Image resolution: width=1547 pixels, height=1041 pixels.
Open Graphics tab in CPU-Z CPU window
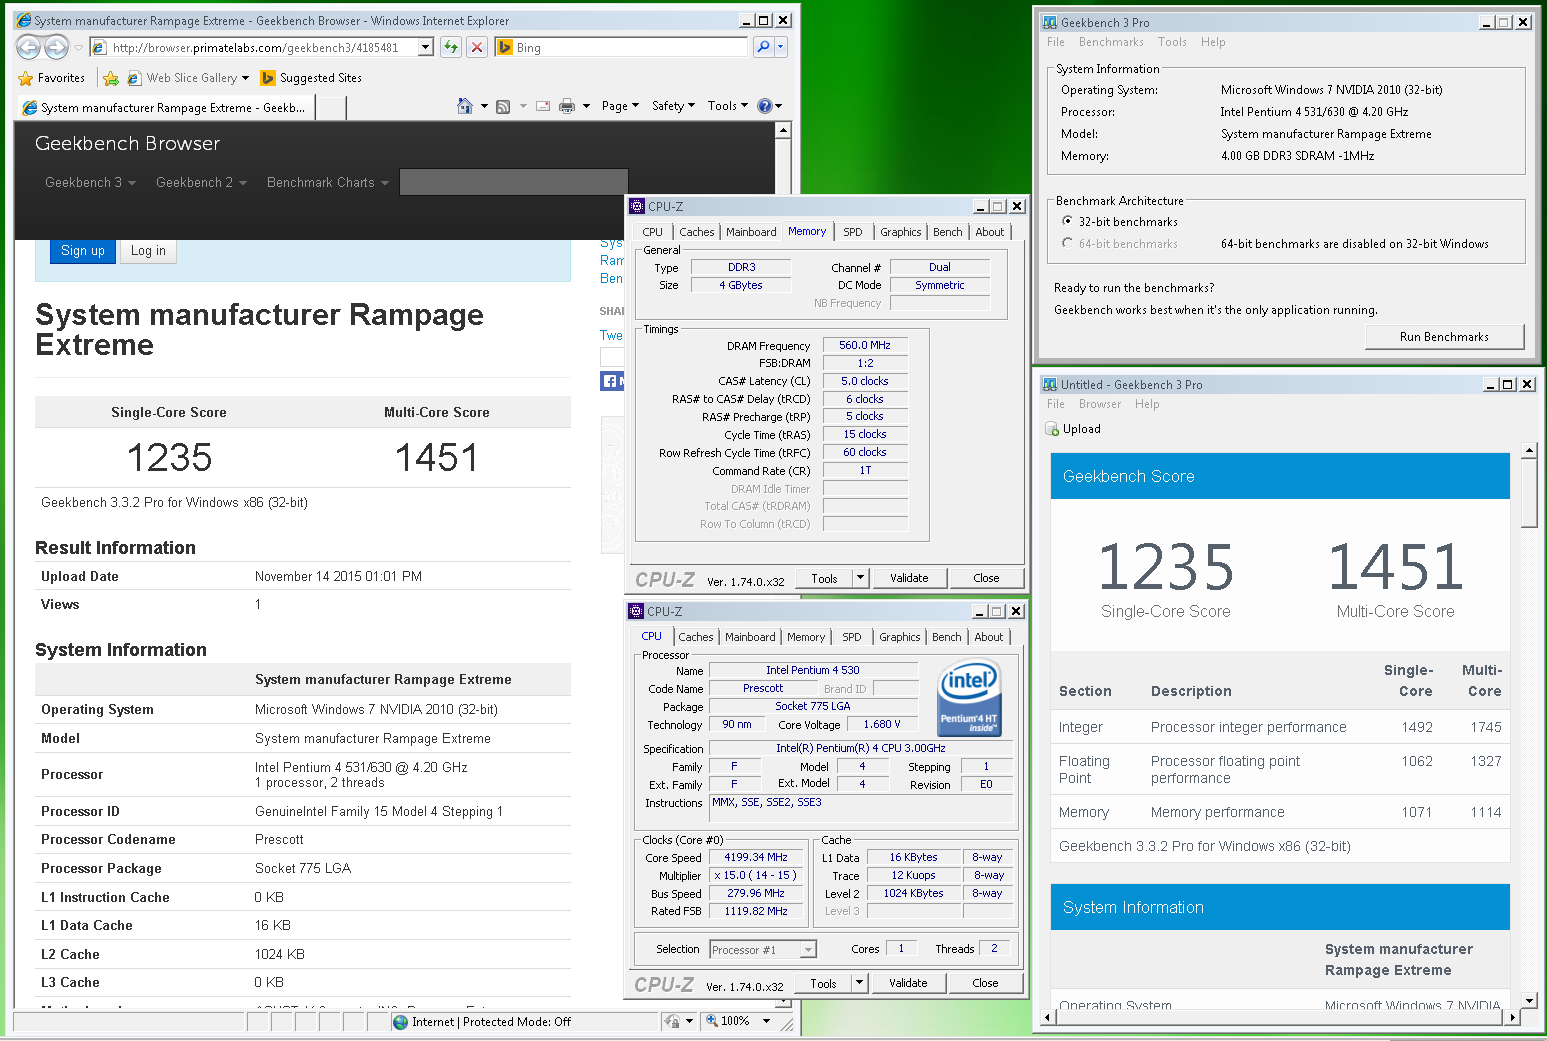click(900, 637)
